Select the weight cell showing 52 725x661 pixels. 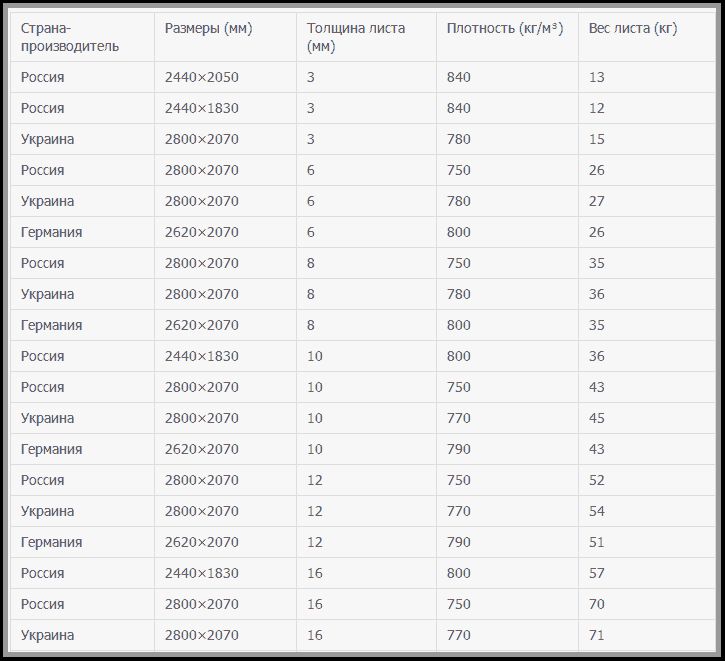(597, 480)
